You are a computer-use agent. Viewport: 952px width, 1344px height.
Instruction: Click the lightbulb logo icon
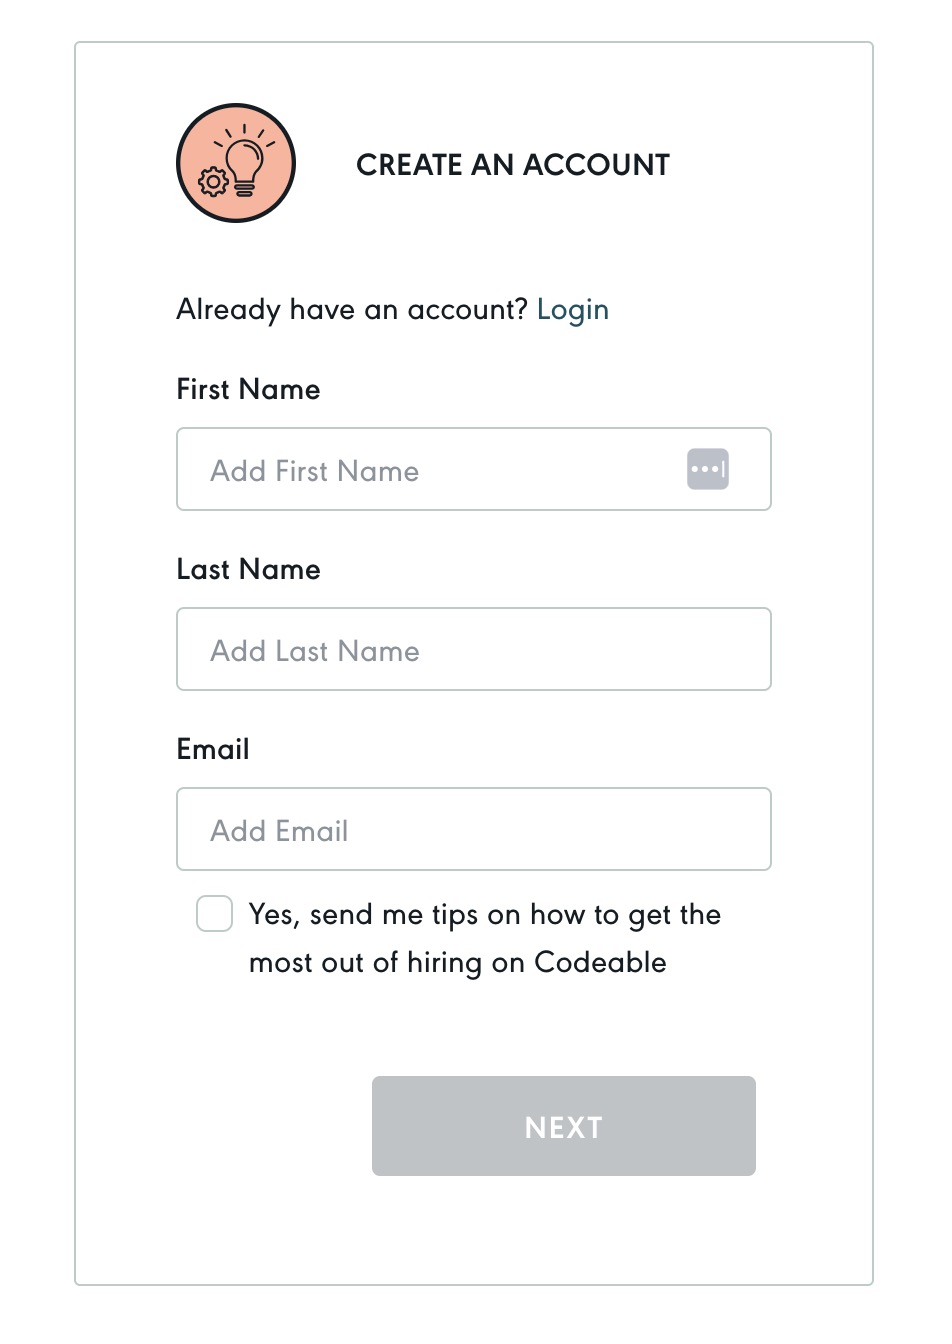(236, 163)
